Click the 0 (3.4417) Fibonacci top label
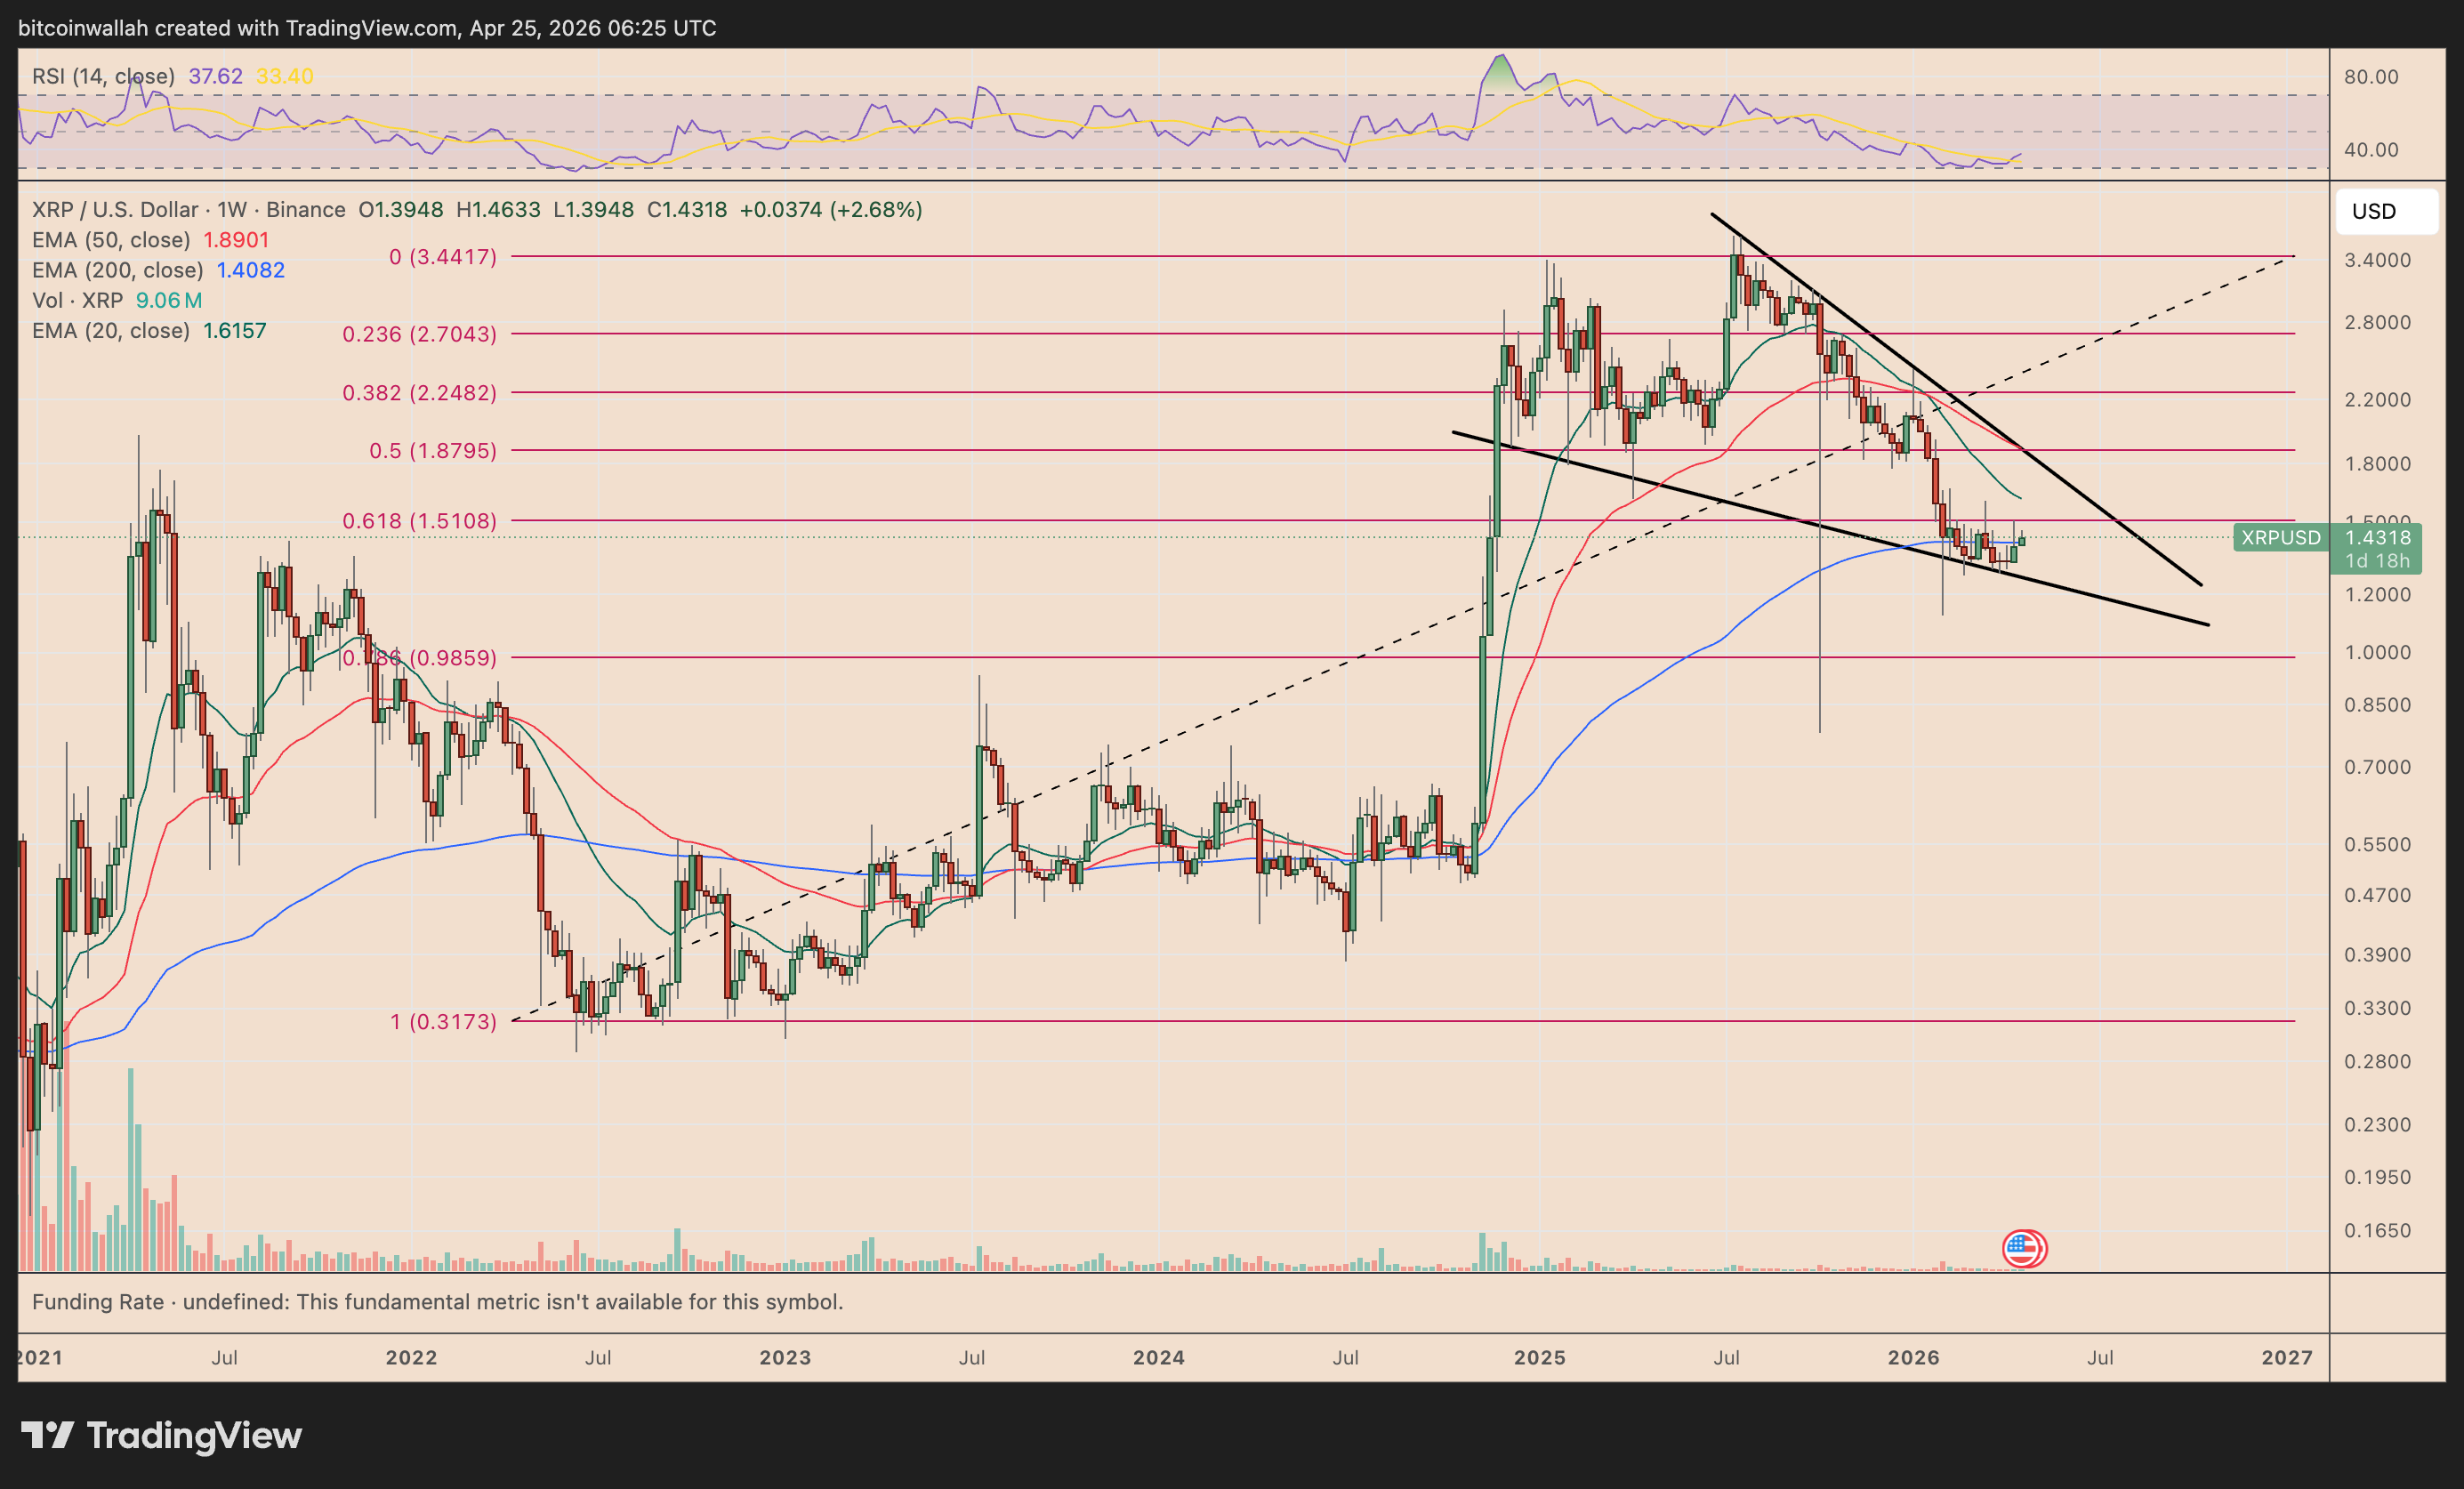This screenshot has height=1489, width=2464. click(442, 257)
